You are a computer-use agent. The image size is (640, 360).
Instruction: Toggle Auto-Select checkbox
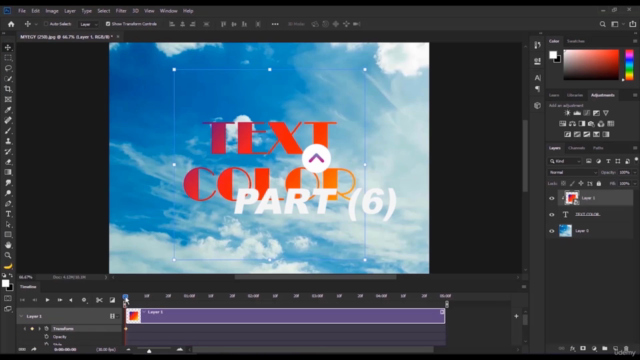point(46,24)
